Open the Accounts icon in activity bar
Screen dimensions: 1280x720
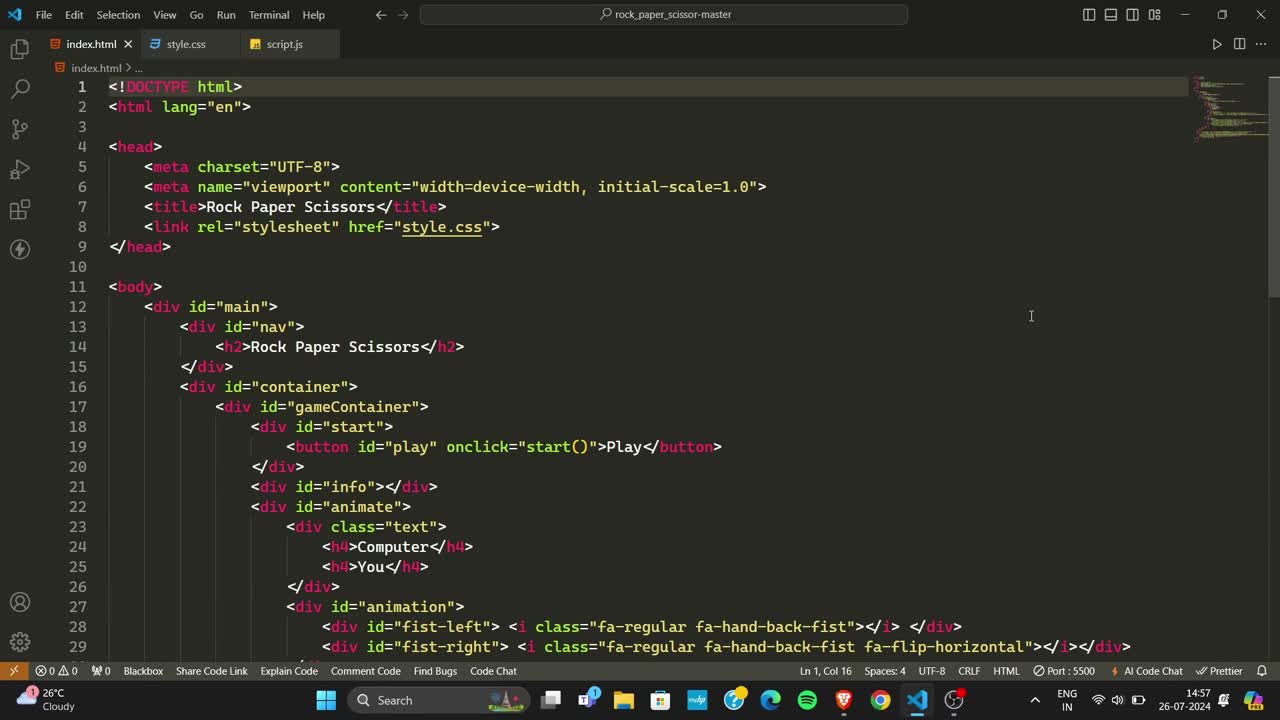20,603
